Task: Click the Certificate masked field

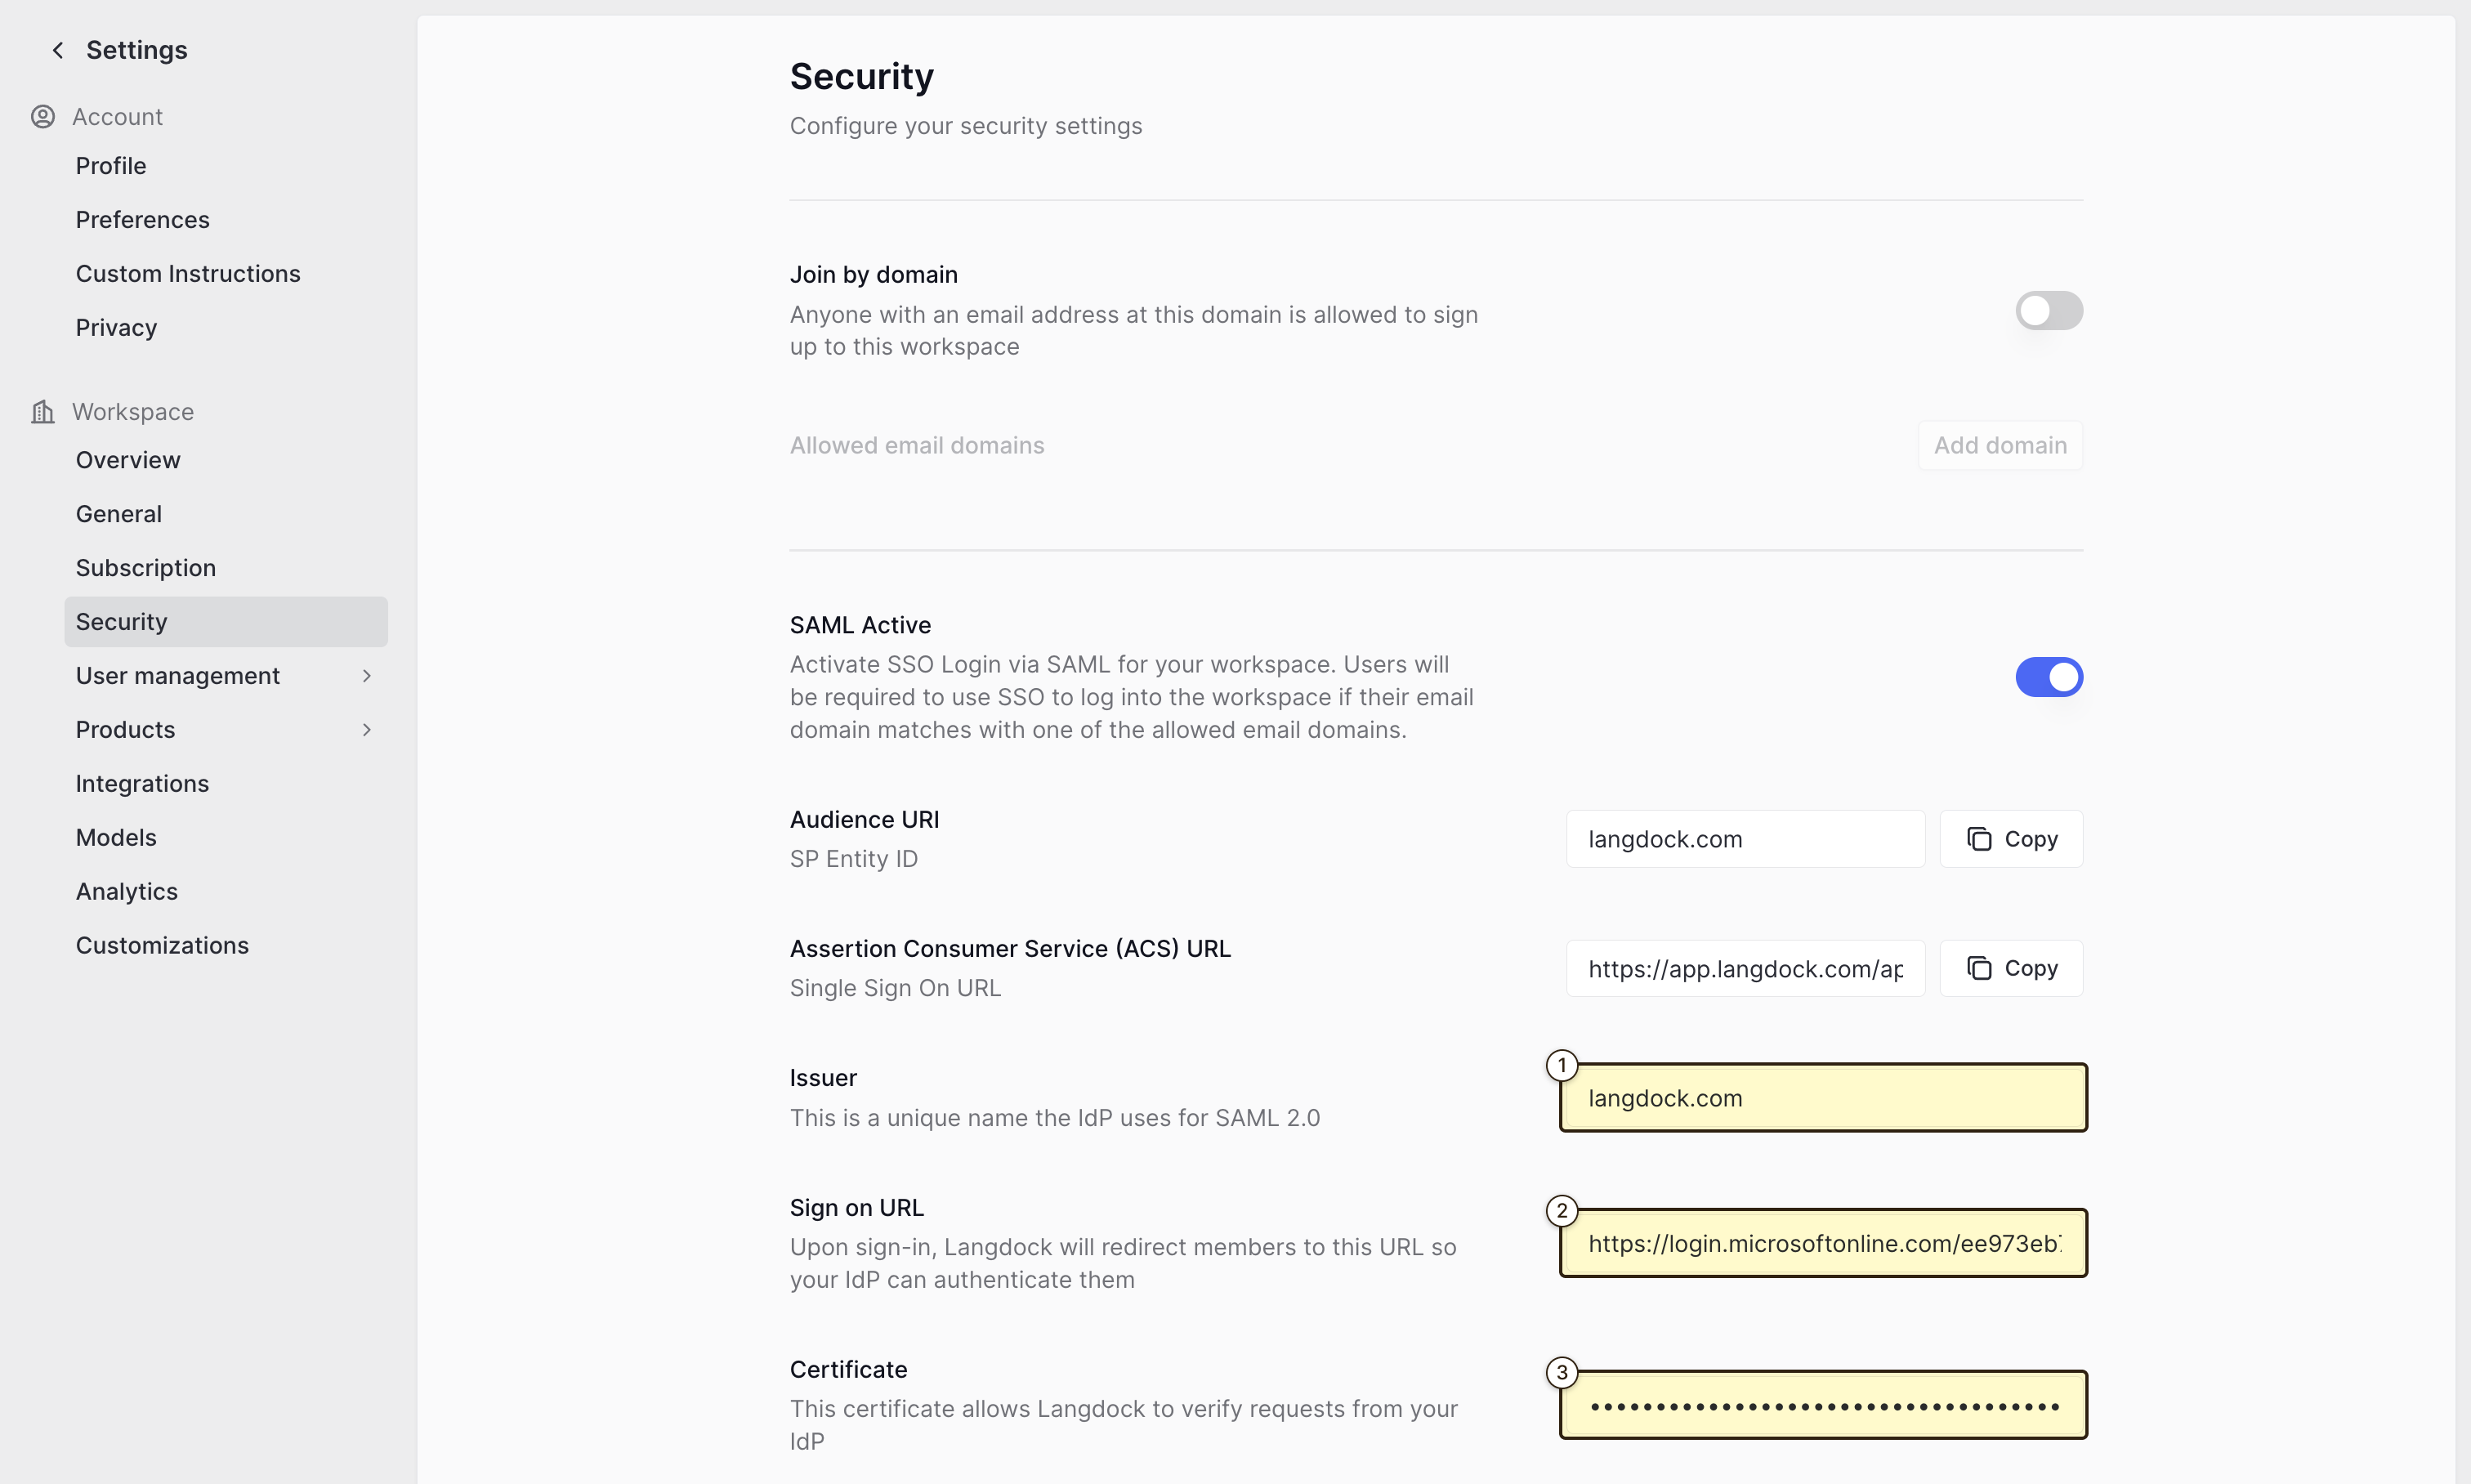Action: coord(1823,1405)
